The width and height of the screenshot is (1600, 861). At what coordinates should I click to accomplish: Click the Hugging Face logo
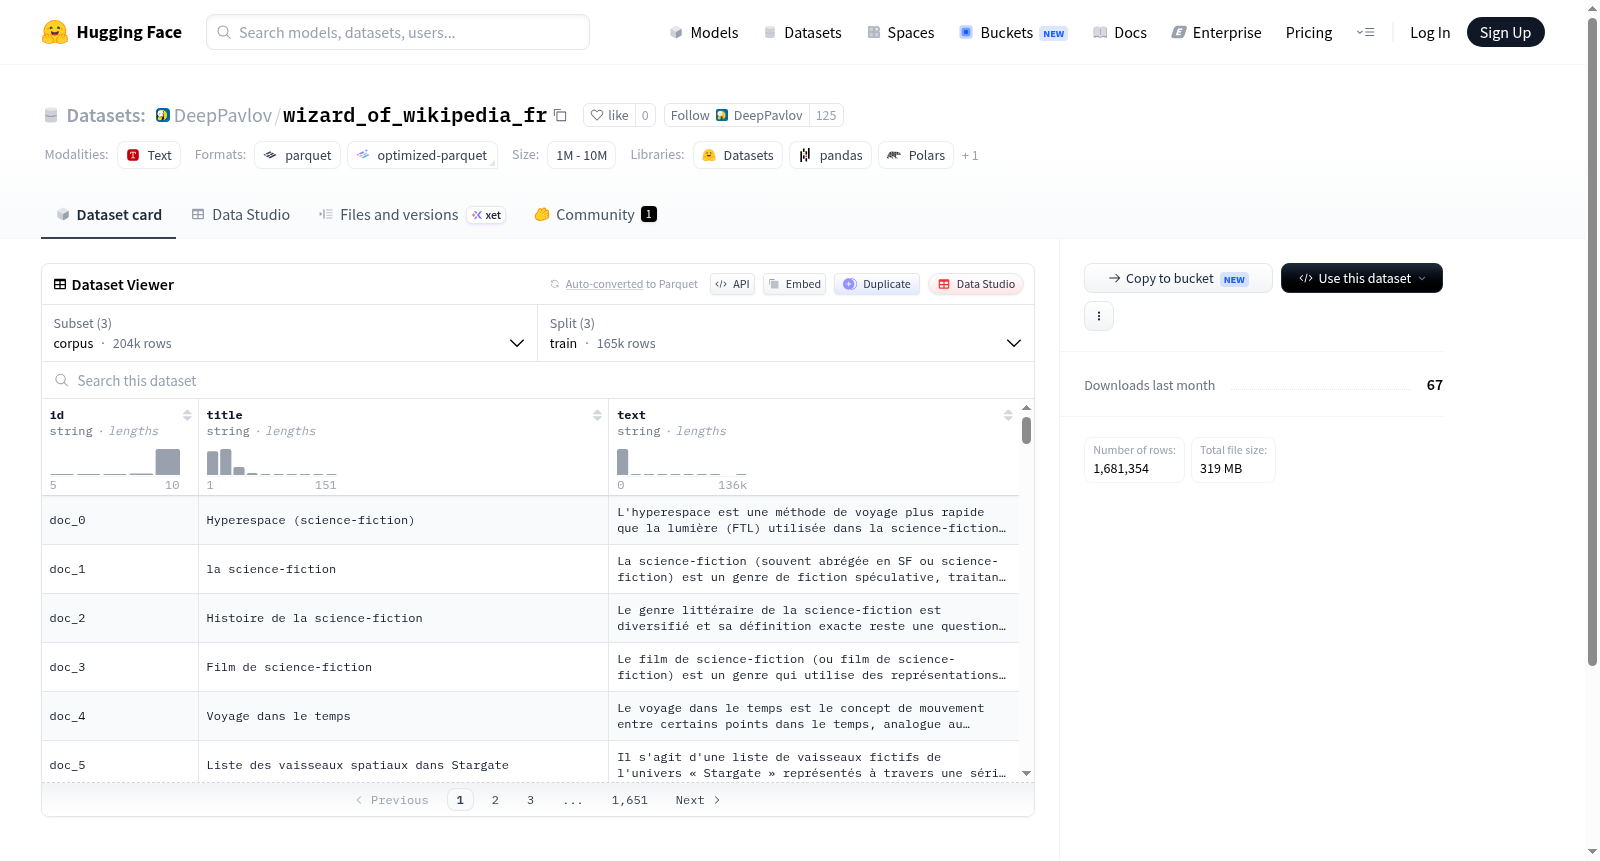(112, 32)
